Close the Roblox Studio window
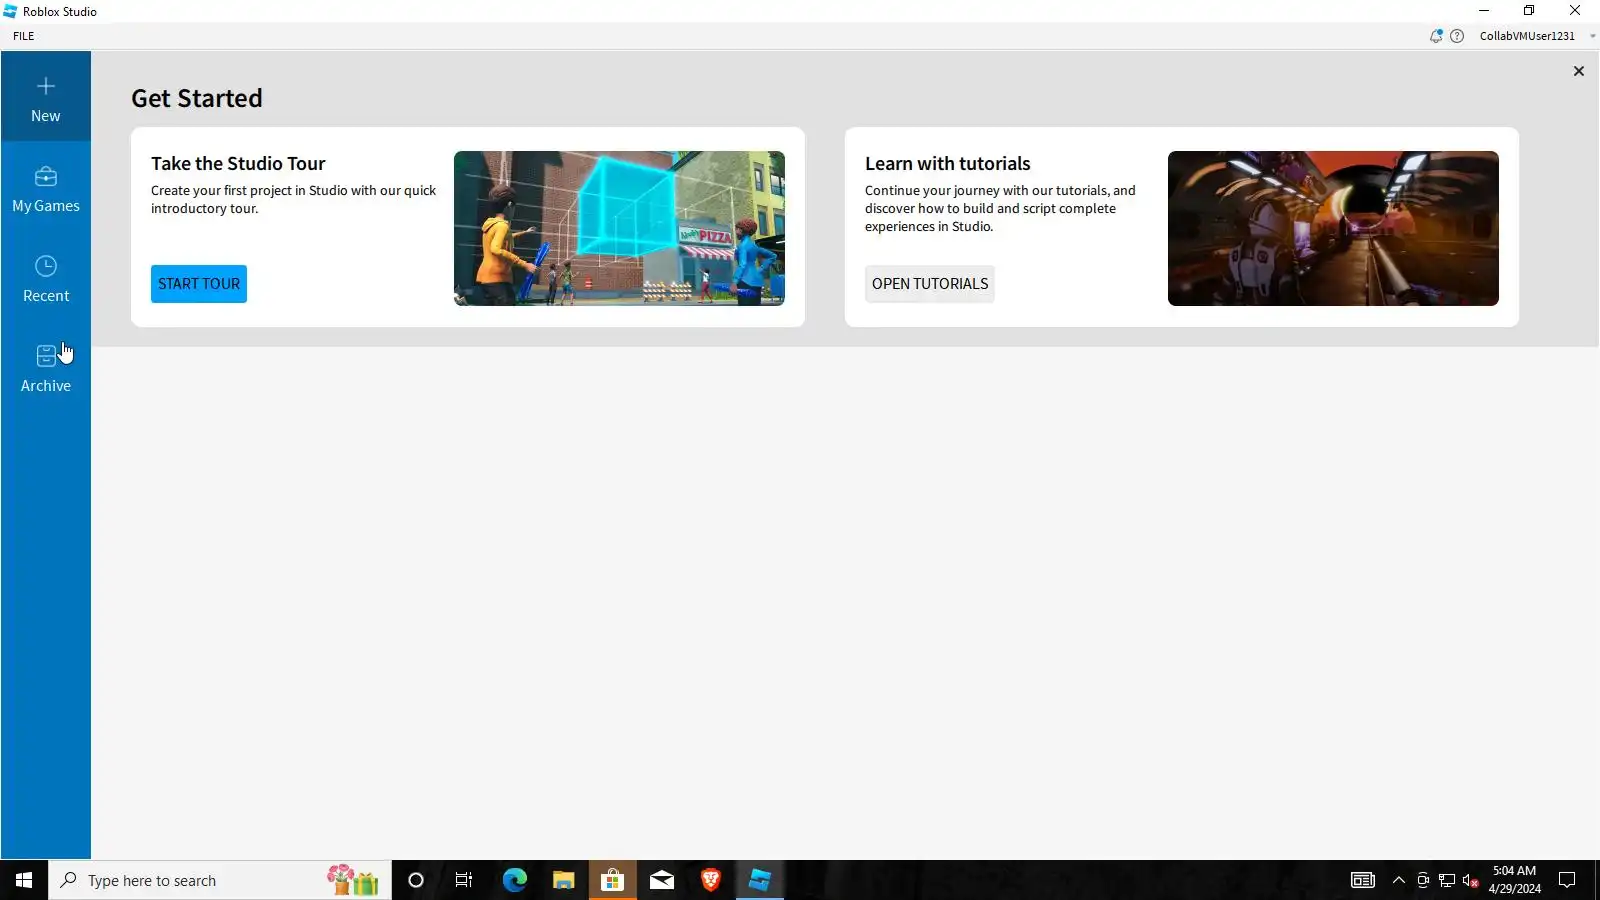Viewport: 1600px width, 900px height. pyautogui.click(x=1575, y=11)
